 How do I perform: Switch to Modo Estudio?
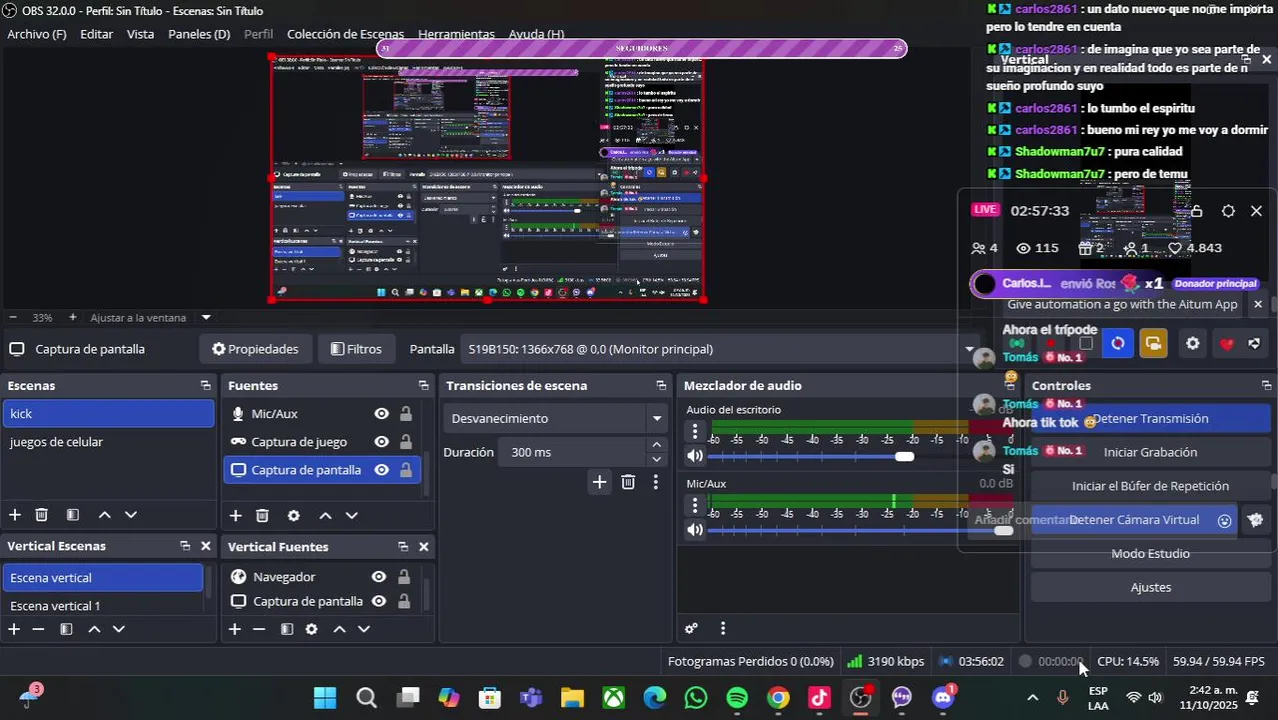click(1150, 553)
